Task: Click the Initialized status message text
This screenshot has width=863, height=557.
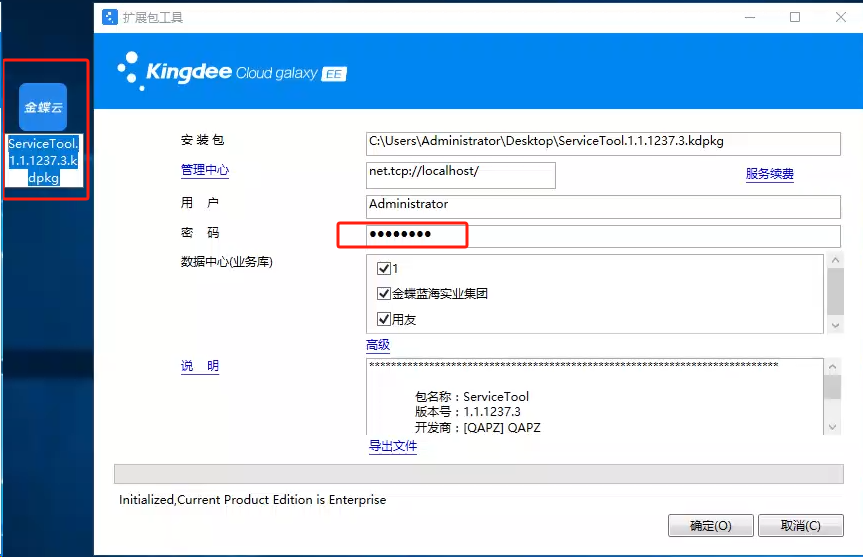Action: click(253, 500)
